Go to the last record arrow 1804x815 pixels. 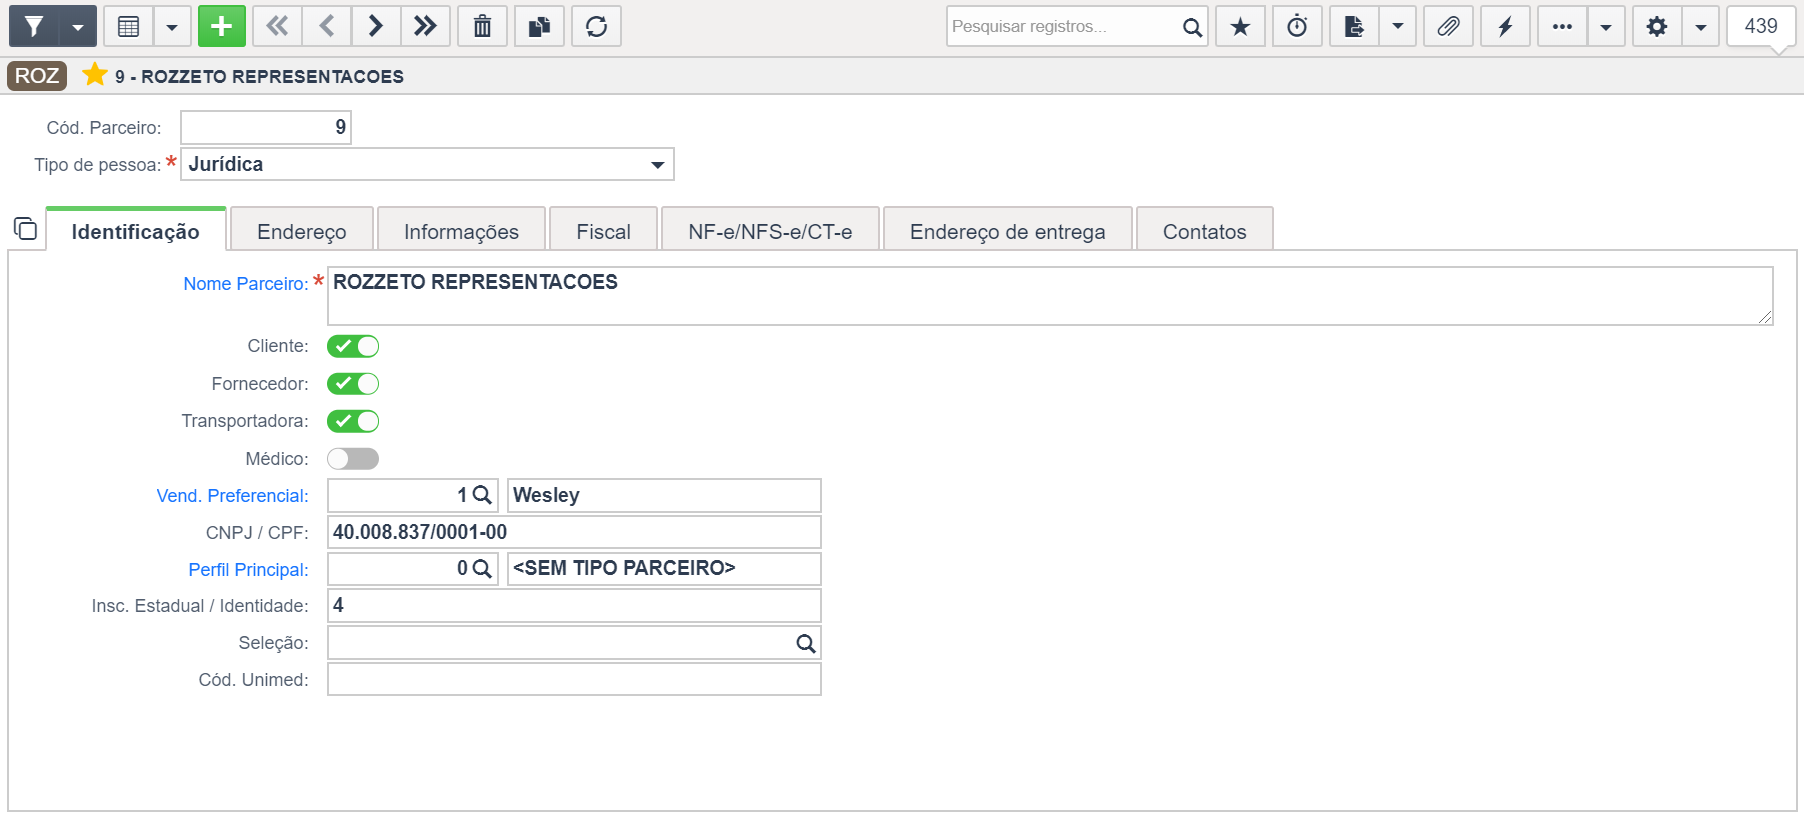point(426,26)
